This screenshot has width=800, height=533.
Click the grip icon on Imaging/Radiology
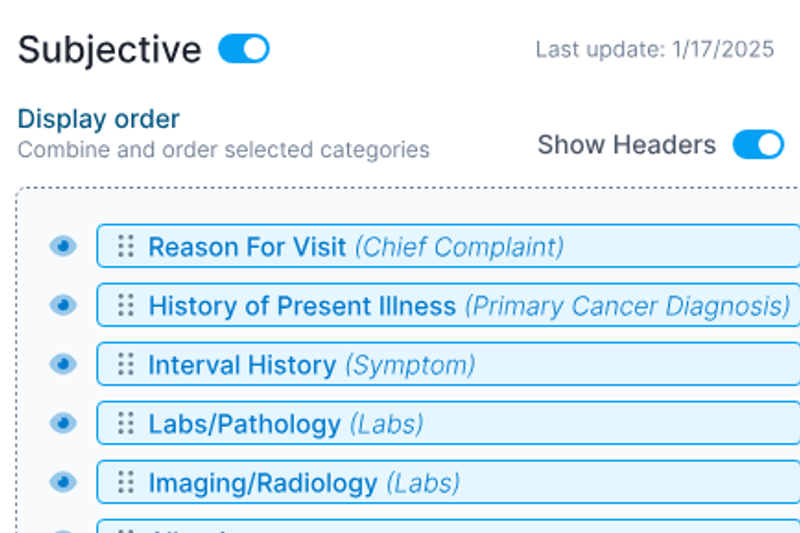pos(126,482)
